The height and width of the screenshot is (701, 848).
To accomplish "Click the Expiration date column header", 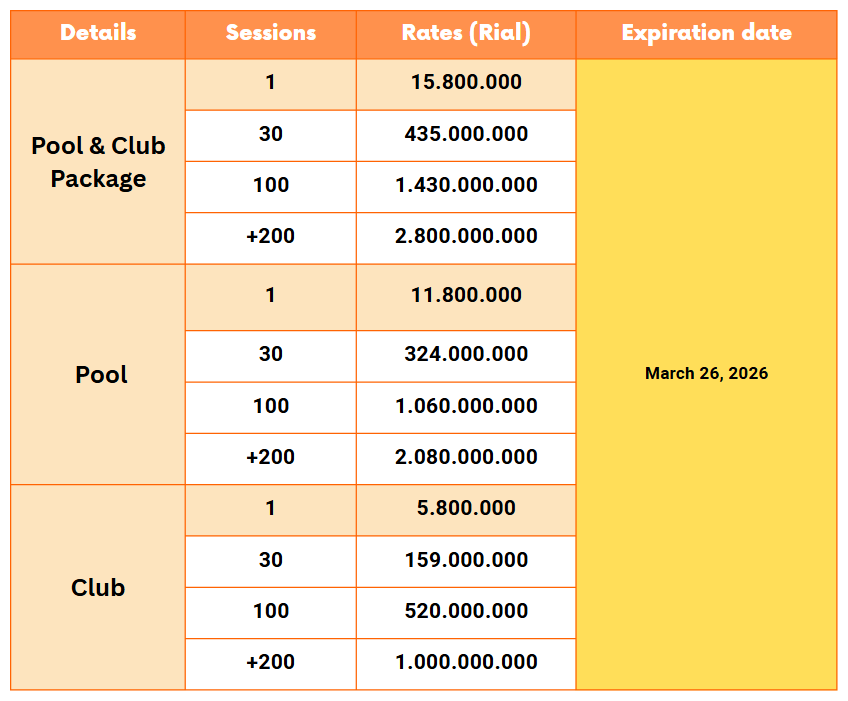I will (706, 33).
